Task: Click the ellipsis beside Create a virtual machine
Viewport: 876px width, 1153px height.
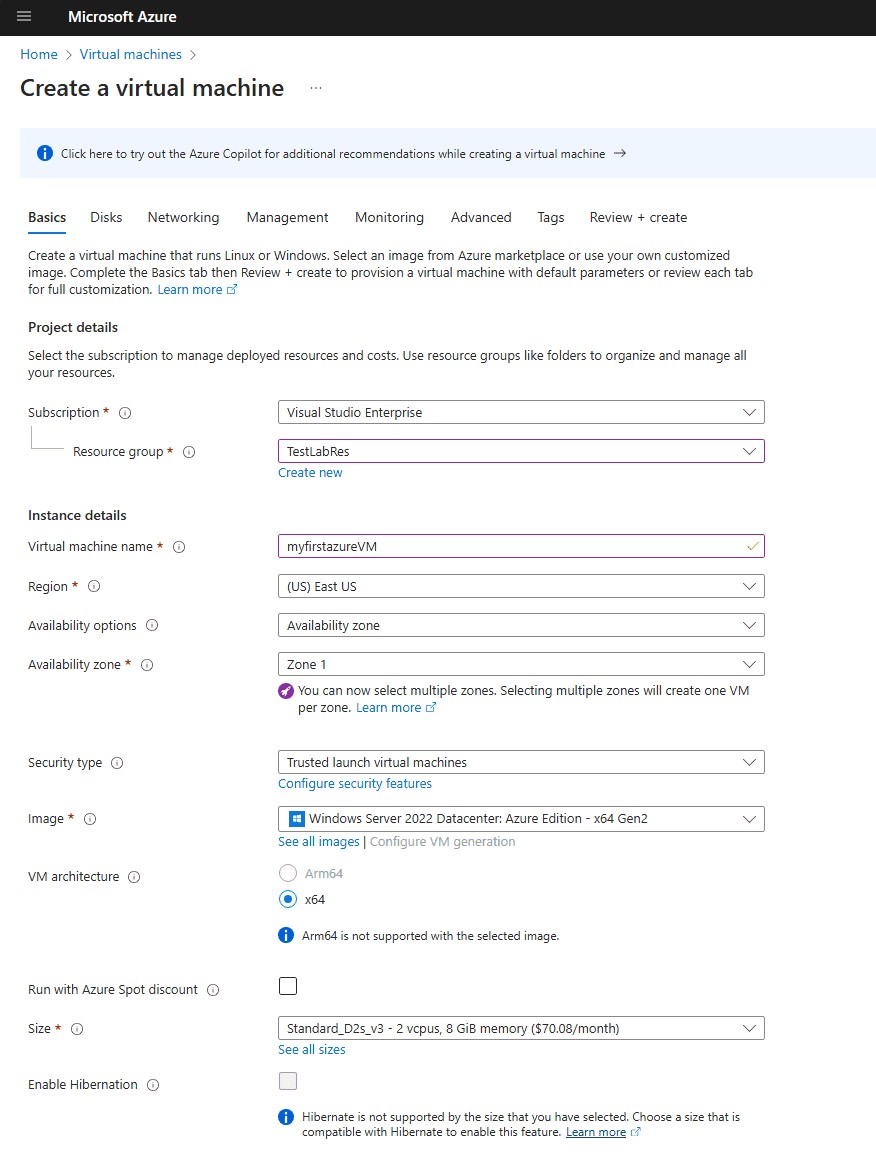Action: 316,88
